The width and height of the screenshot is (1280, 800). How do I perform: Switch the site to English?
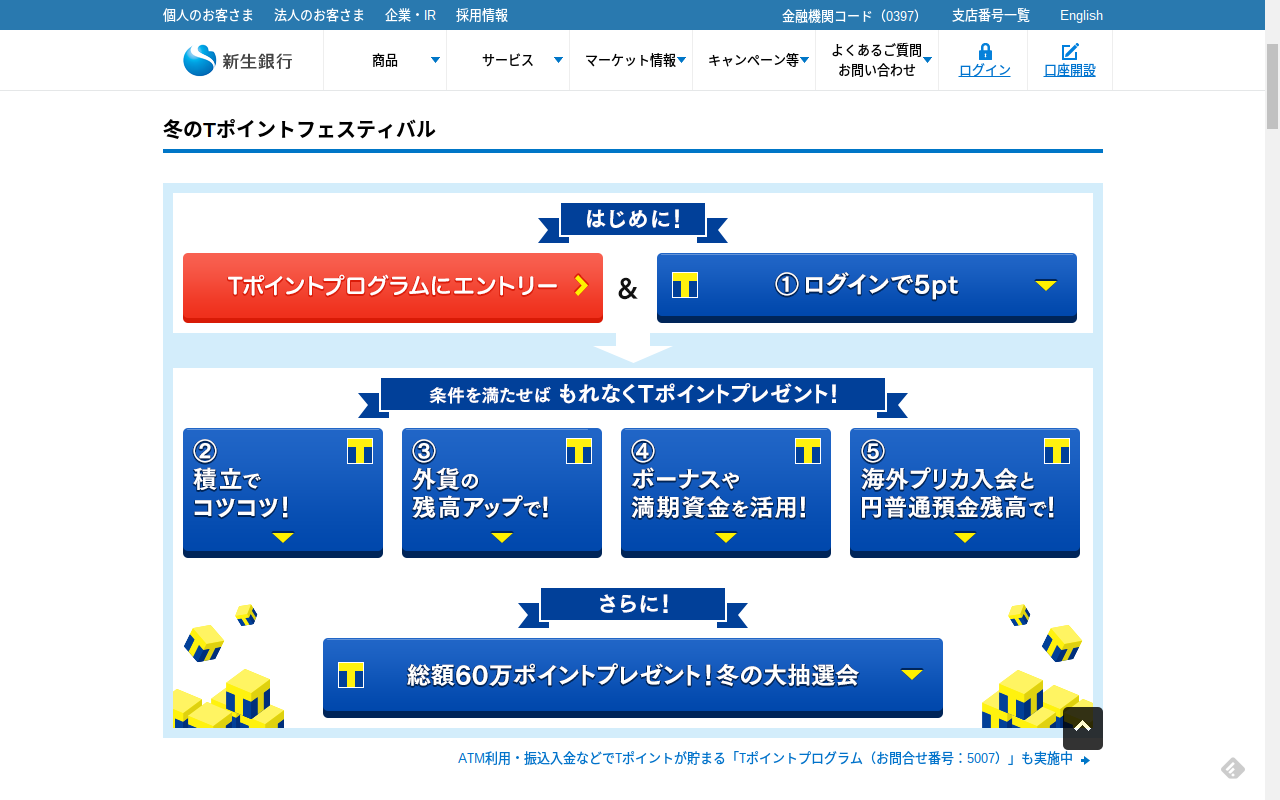point(1081,15)
